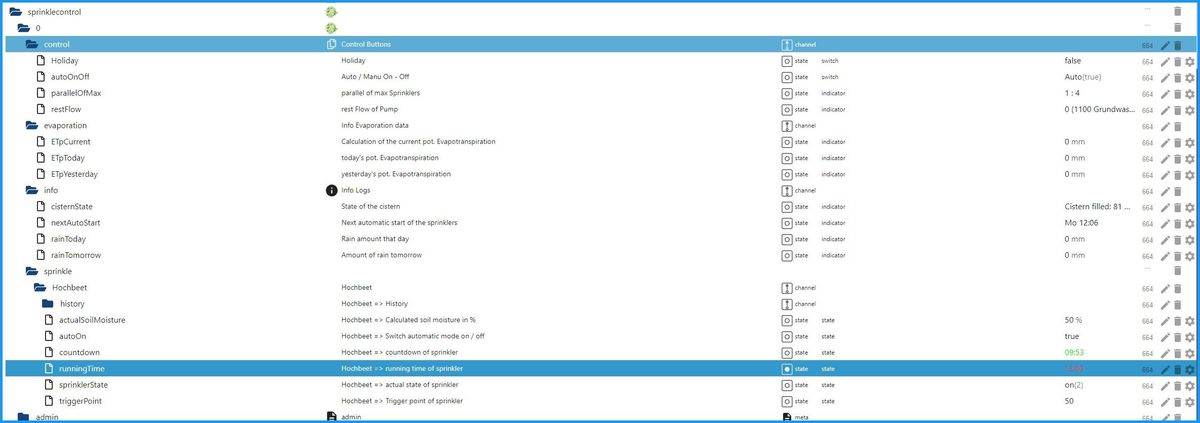Edit the evaporation channel object
Viewport: 1200px width, 423px height.
pos(1165,126)
